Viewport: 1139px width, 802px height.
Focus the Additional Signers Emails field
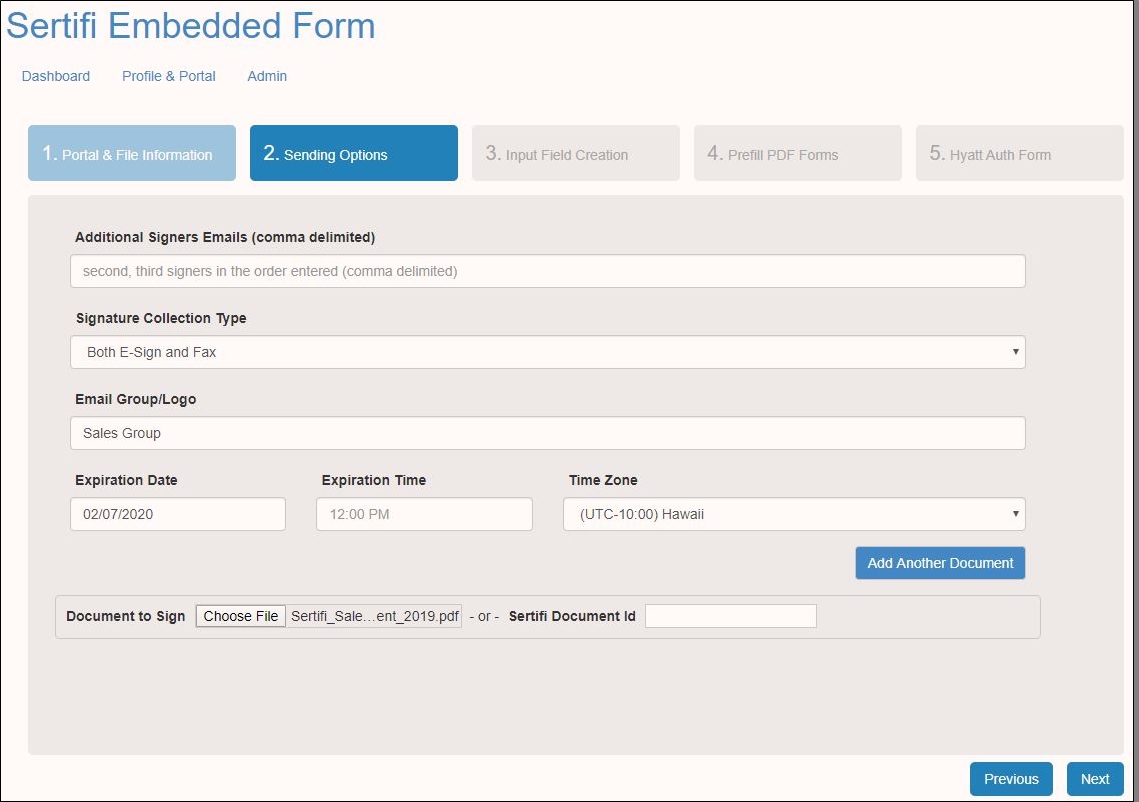coord(548,271)
